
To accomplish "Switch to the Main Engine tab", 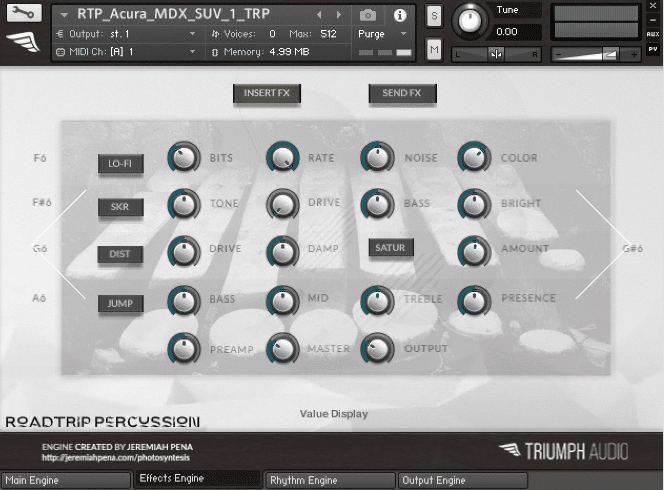I will pyautogui.click(x=65, y=480).
